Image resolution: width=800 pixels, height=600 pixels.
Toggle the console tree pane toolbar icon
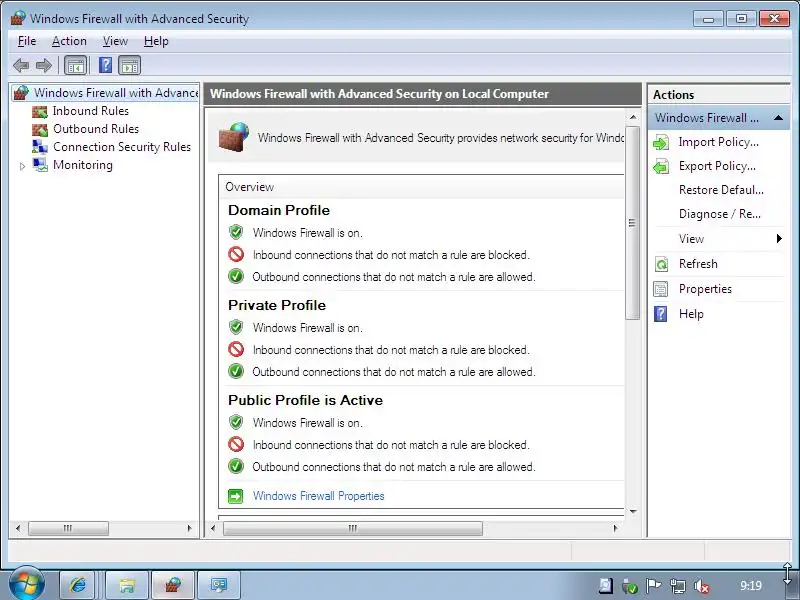(x=75, y=65)
